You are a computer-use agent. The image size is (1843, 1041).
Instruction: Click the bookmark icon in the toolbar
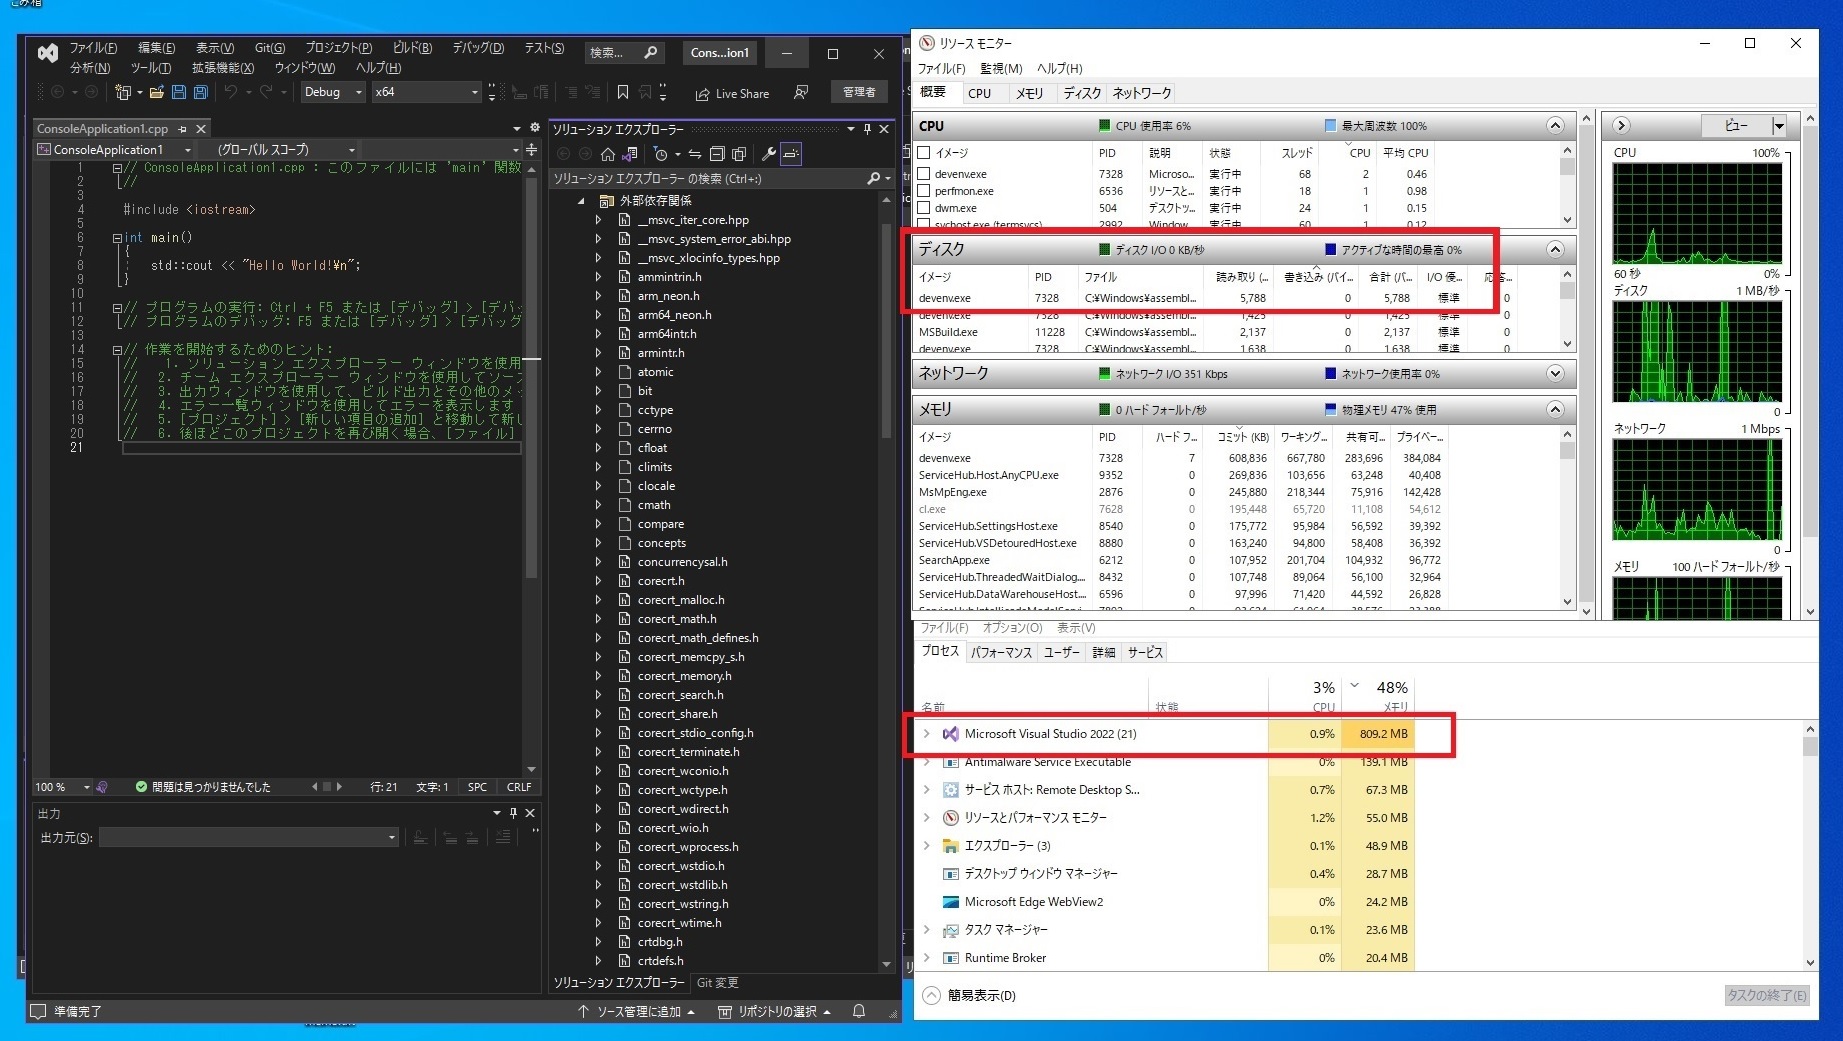point(623,92)
